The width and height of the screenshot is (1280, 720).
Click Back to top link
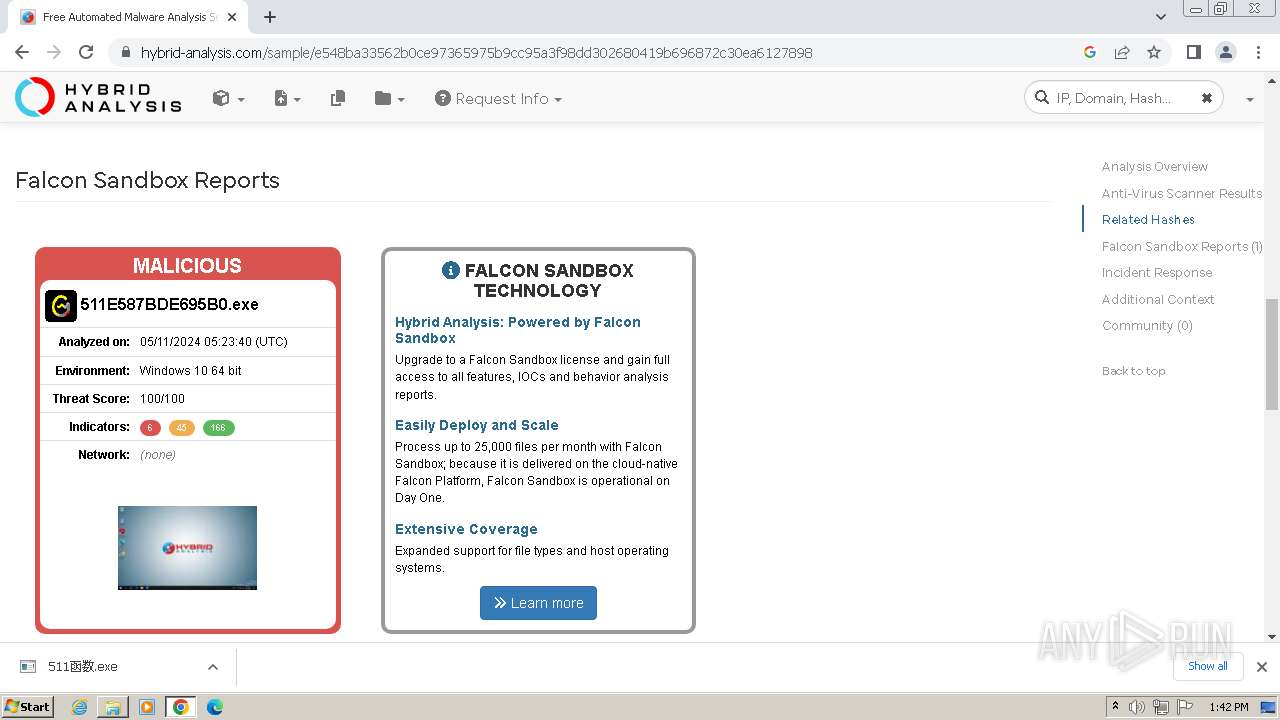click(1133, 371)
